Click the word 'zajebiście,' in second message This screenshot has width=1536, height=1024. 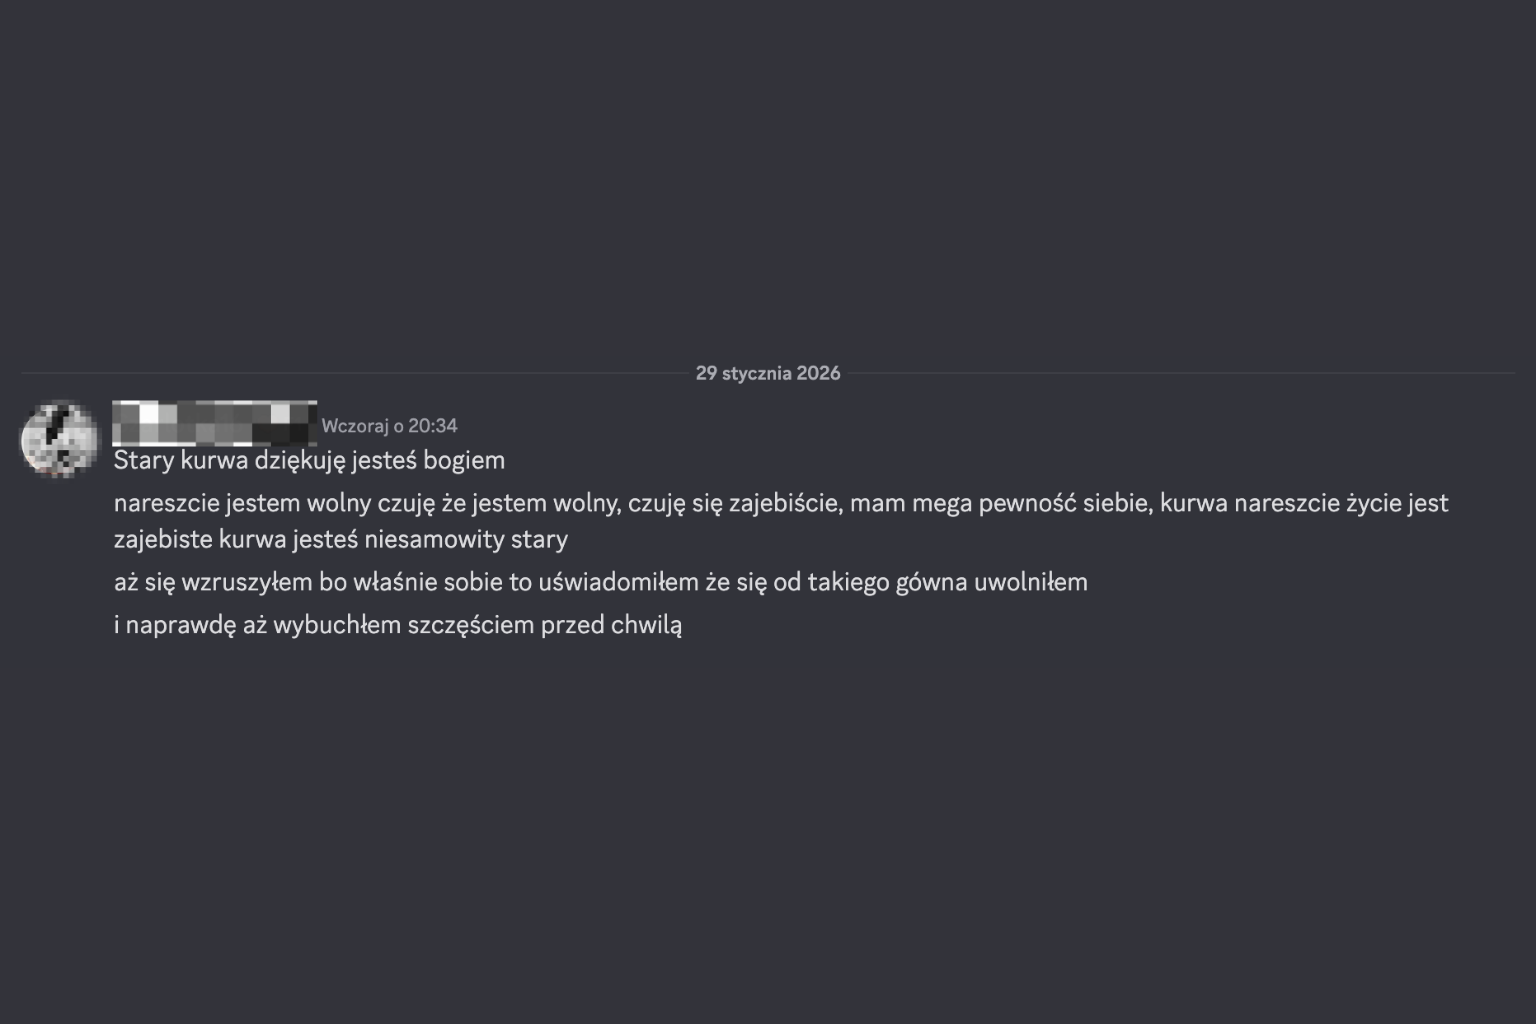click(785, 503)
